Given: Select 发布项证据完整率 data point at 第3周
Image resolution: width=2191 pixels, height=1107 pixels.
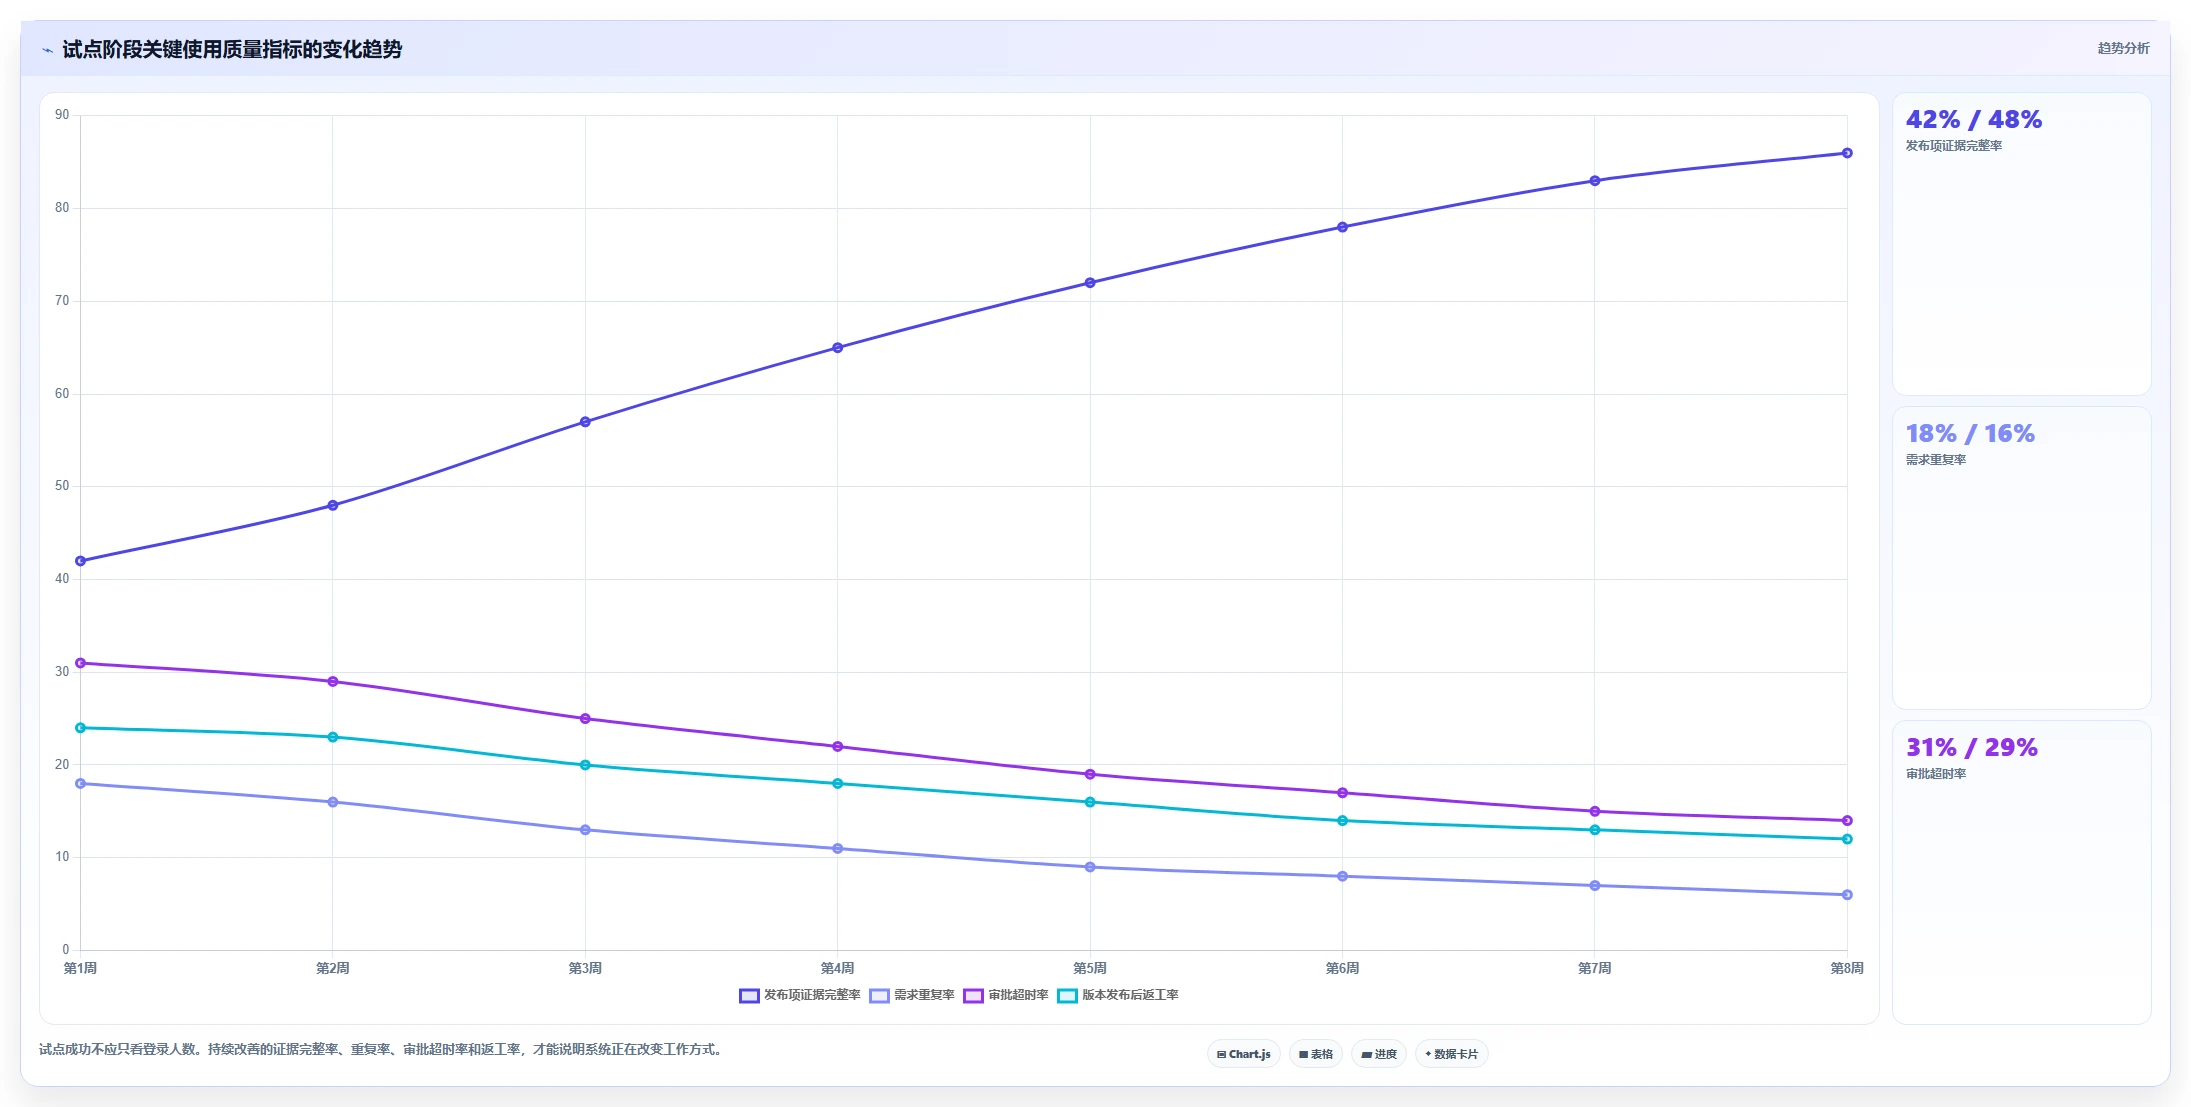Looking at the screenshot, I should point(585,422).
